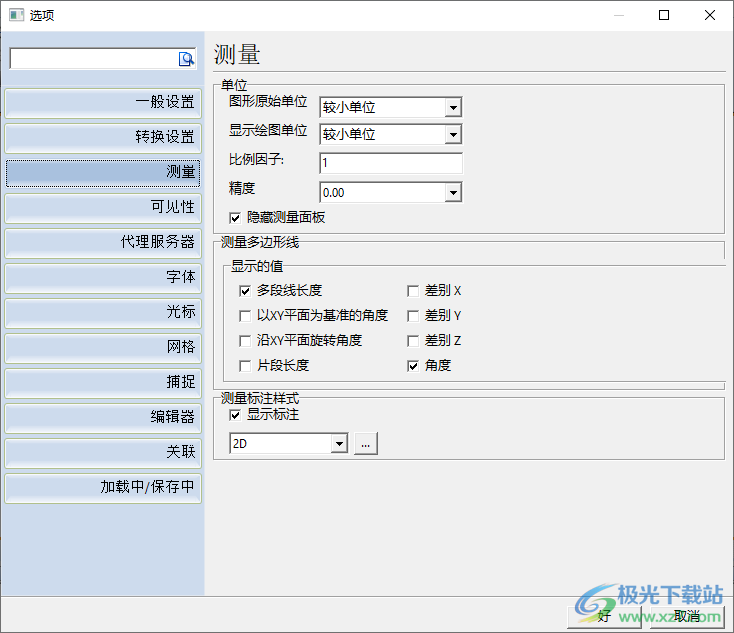Image resolution: width=734 pixels, height=633 pixels.
Task: Open the 光标 category
Action: [103, 312]
